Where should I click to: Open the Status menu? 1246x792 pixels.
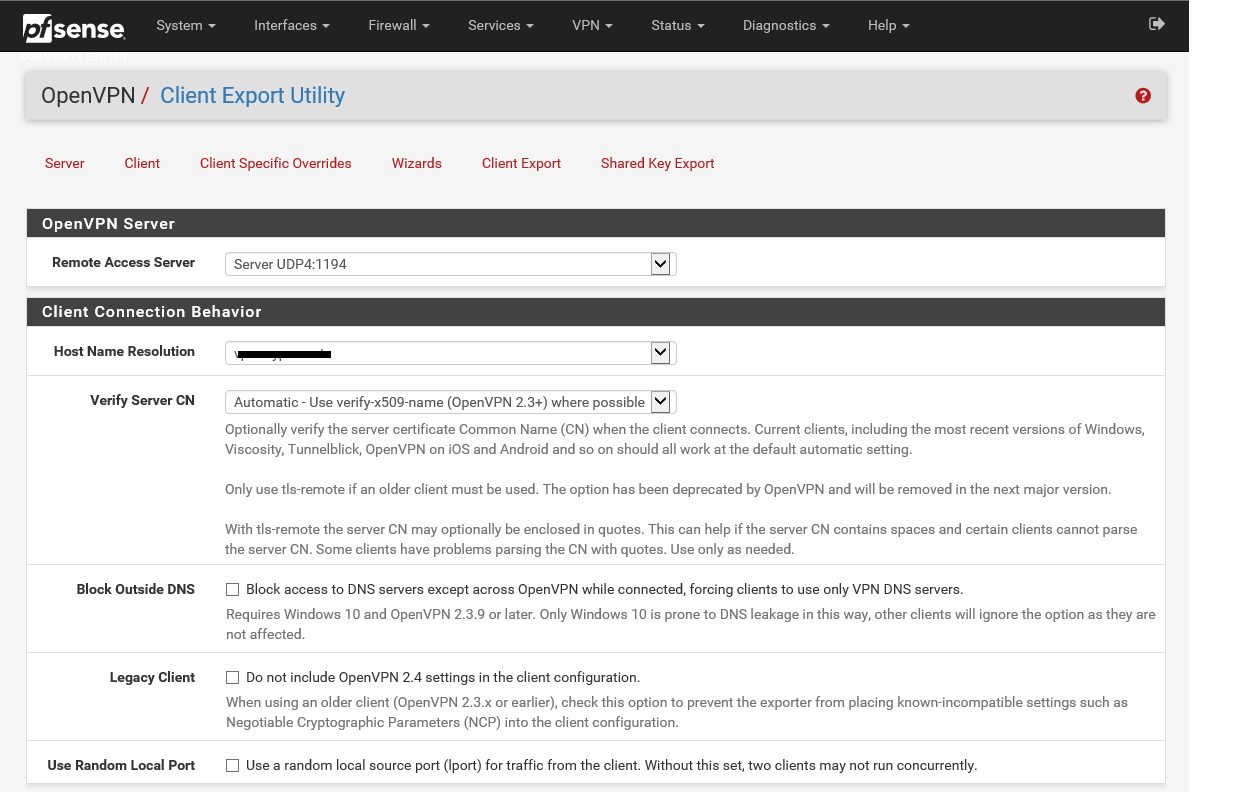pyautogui.click(x=678, y=25)
